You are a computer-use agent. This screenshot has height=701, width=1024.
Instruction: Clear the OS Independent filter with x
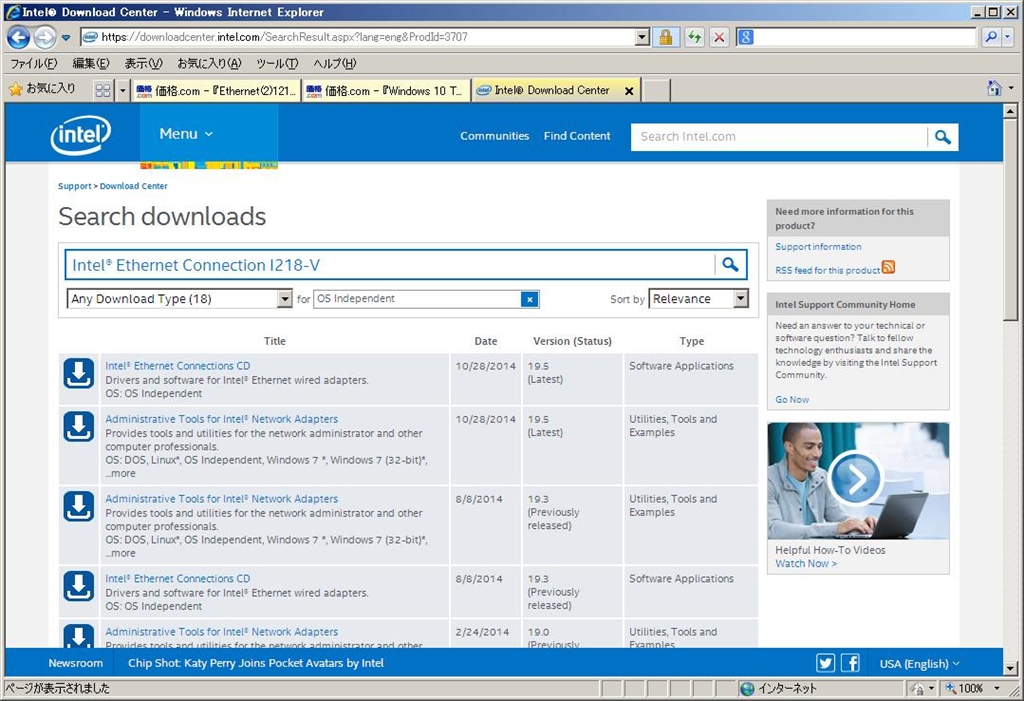pyautogui.click(x=530, y=299)
